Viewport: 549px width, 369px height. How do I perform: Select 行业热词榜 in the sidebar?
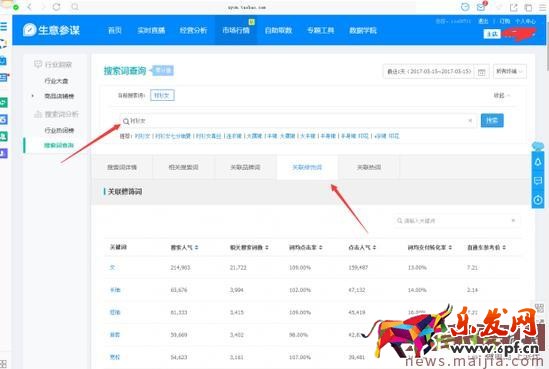[x=59, y=130]
